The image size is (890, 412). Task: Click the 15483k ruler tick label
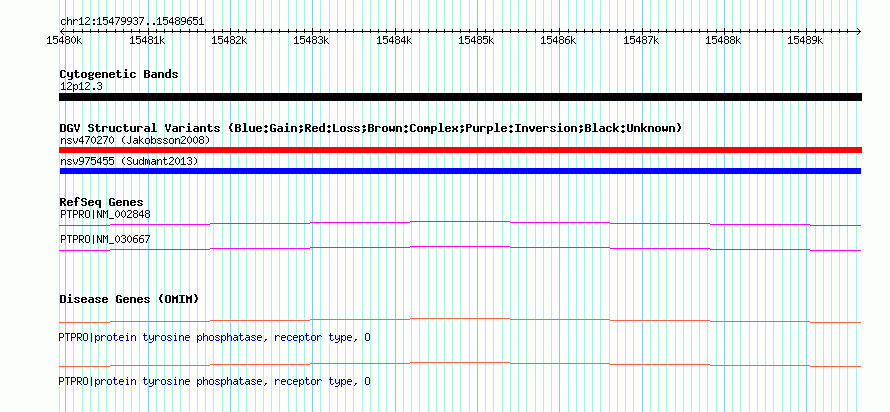(312, 40)
